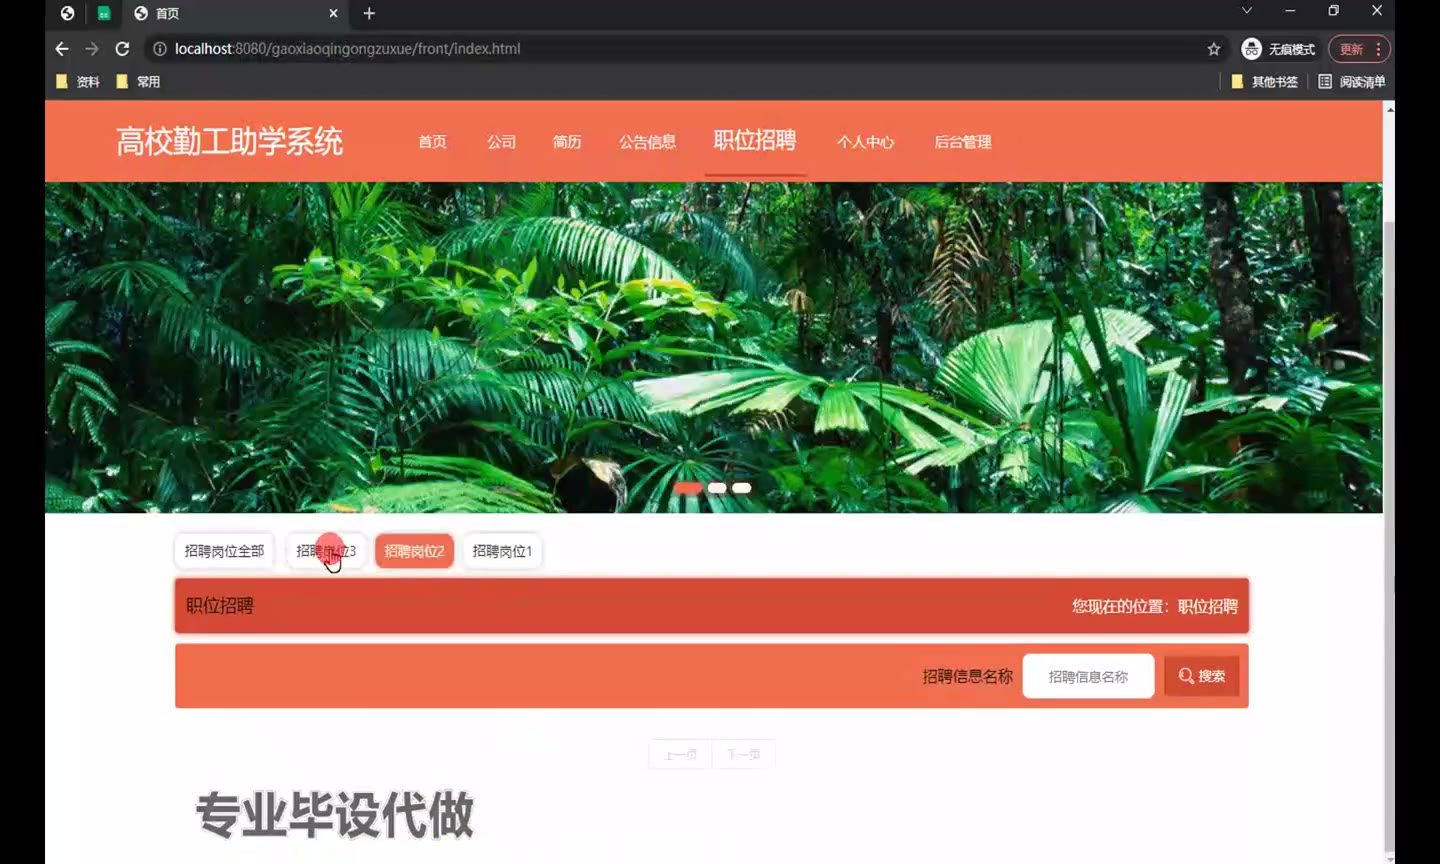Click the rainforest banner image
This screenshot has height=864, width=1440.
coord(714,347)
